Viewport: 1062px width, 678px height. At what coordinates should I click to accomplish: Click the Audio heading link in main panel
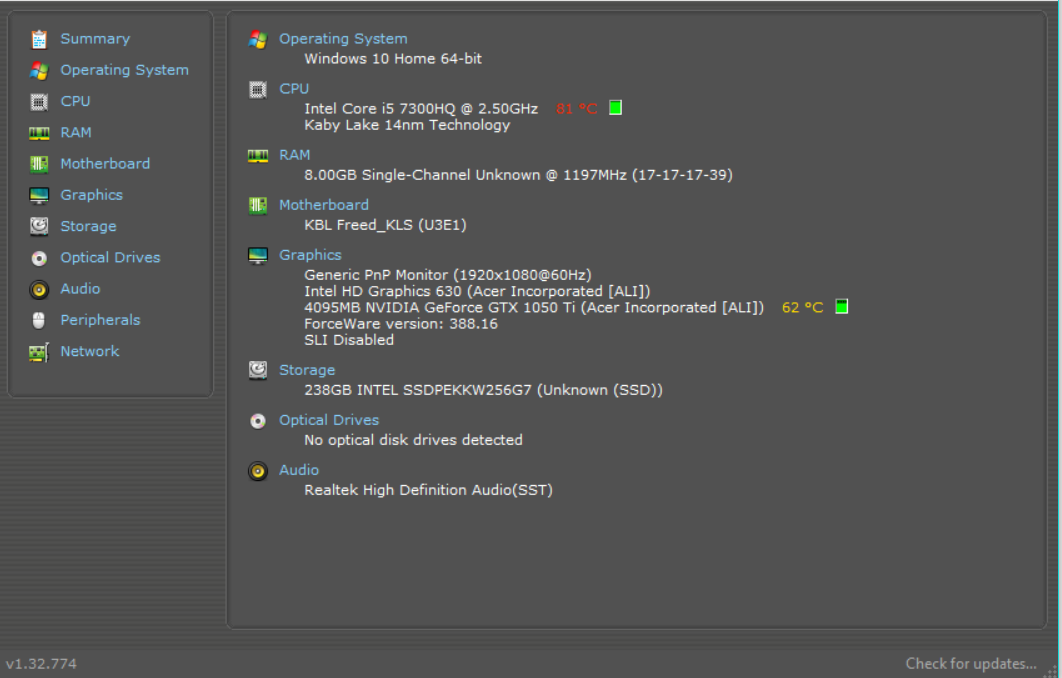tap(299, 470)
